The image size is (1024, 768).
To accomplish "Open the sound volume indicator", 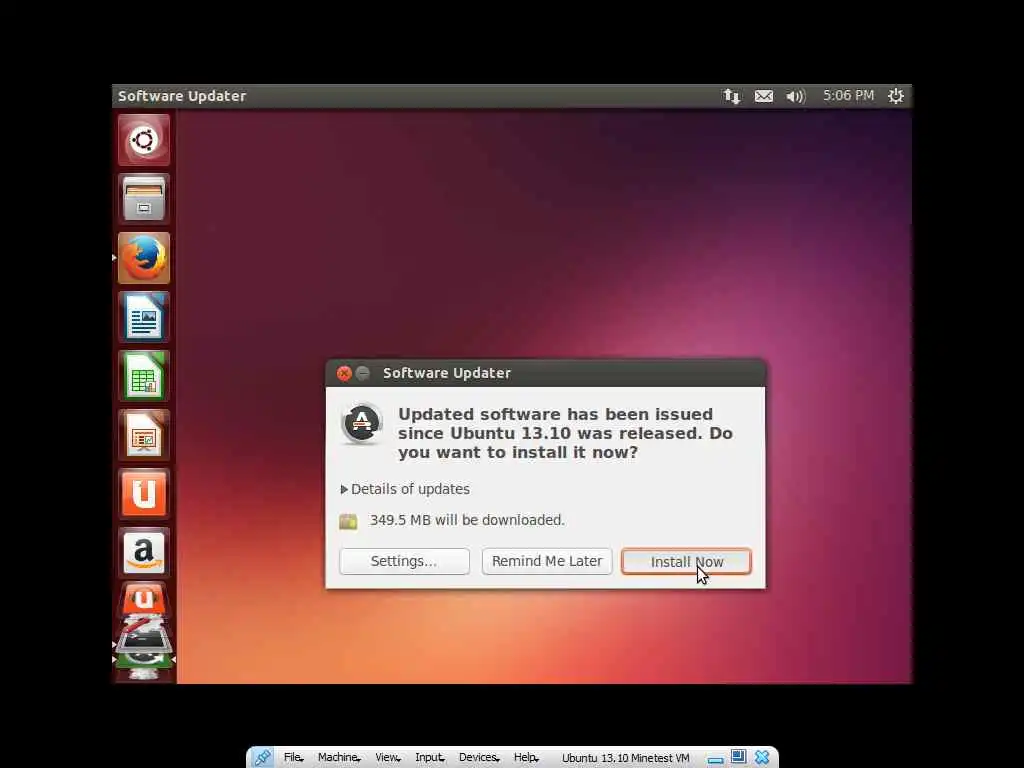I will [x=795, y=96].
